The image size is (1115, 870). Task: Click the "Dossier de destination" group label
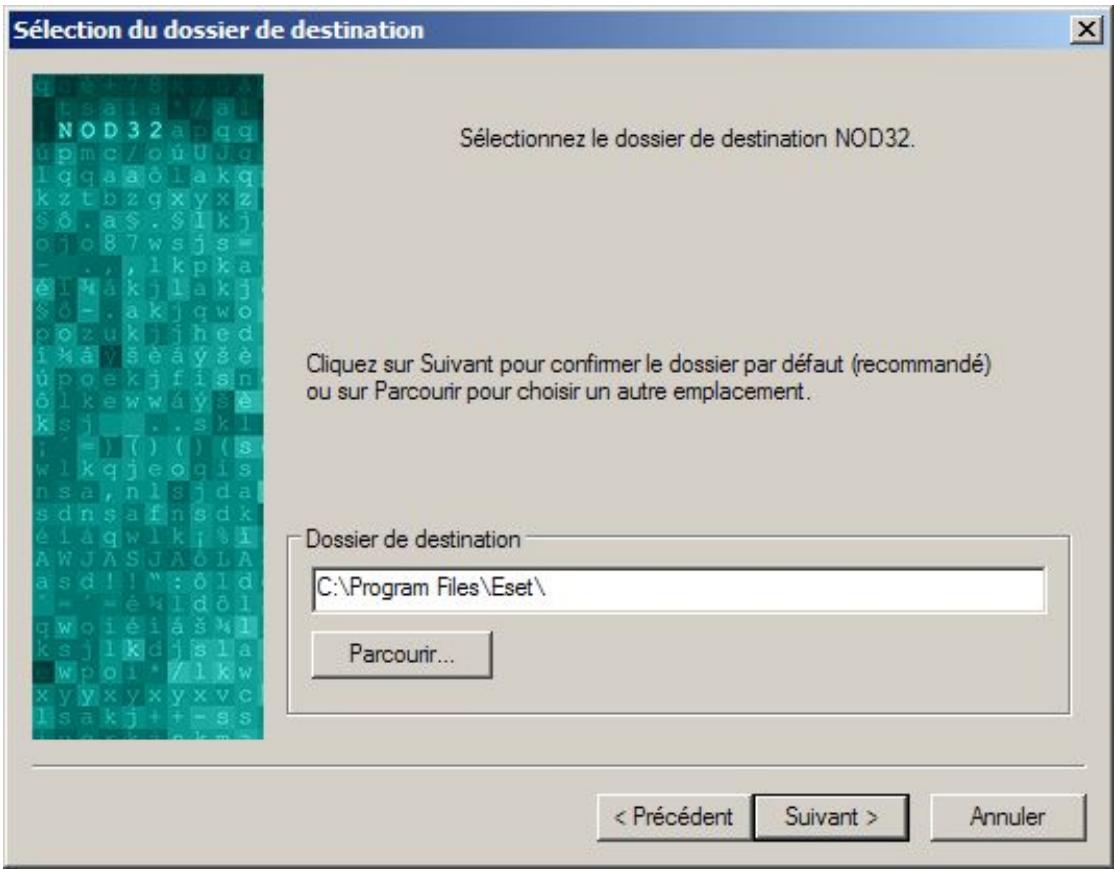click(412, 539)
